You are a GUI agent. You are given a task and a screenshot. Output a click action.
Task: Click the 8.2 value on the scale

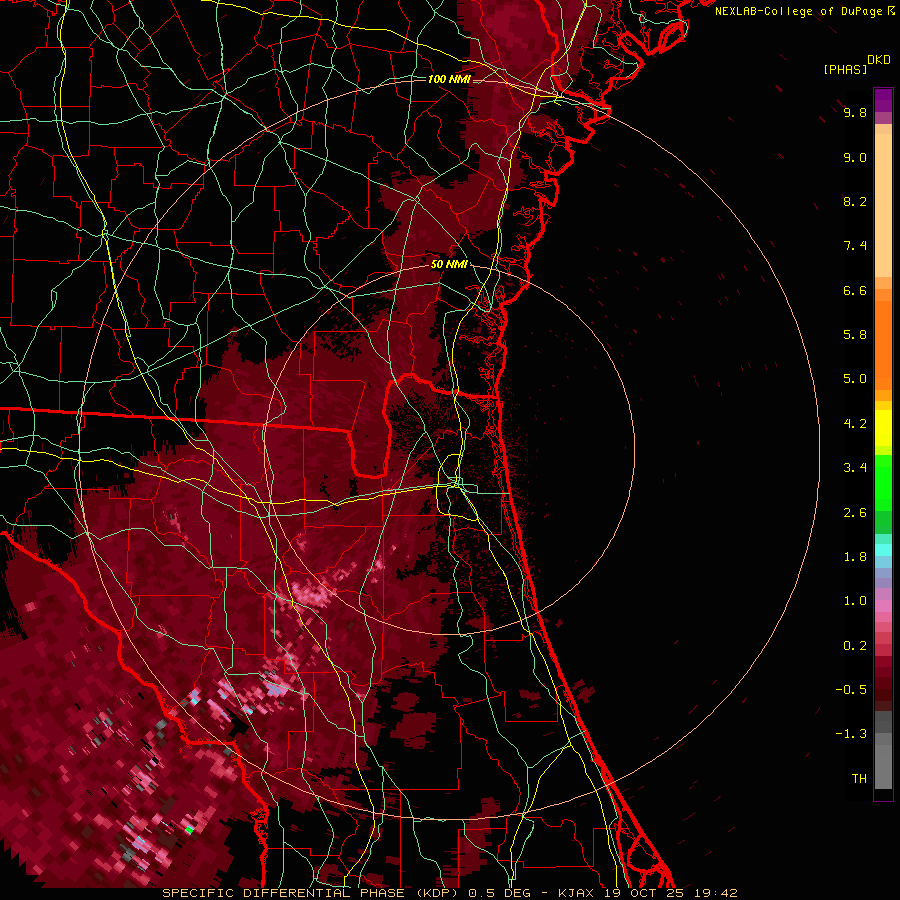click(x=855, y=201)
